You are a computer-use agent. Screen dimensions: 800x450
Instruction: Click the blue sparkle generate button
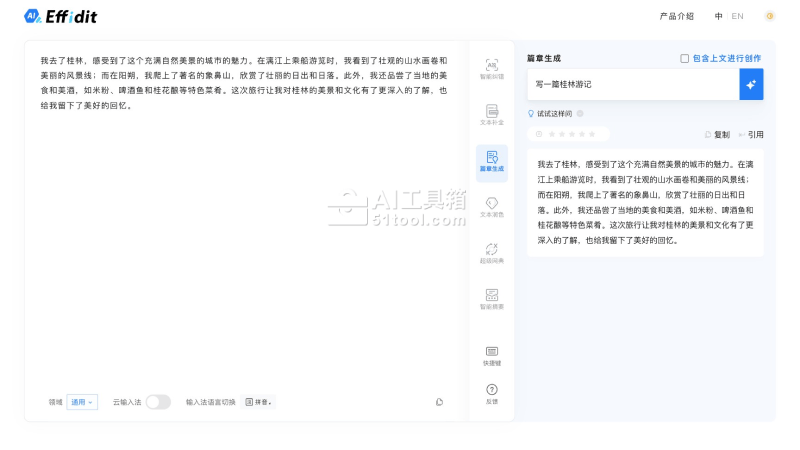[751, 85]
